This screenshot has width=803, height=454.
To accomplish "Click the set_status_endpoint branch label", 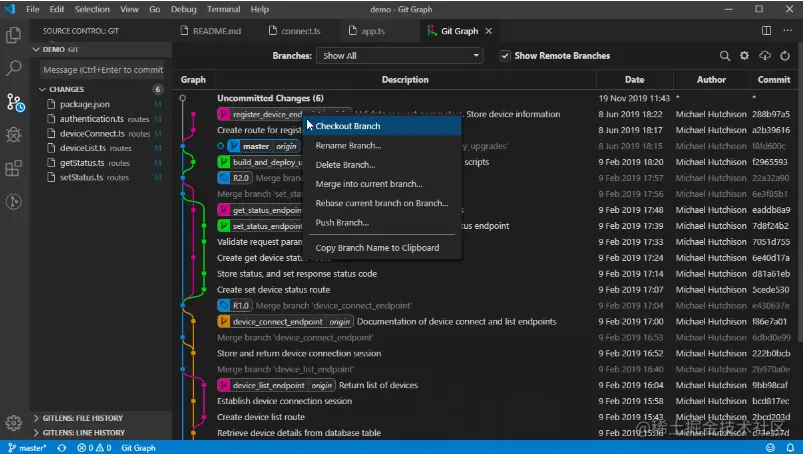I will tap(260, 226).
